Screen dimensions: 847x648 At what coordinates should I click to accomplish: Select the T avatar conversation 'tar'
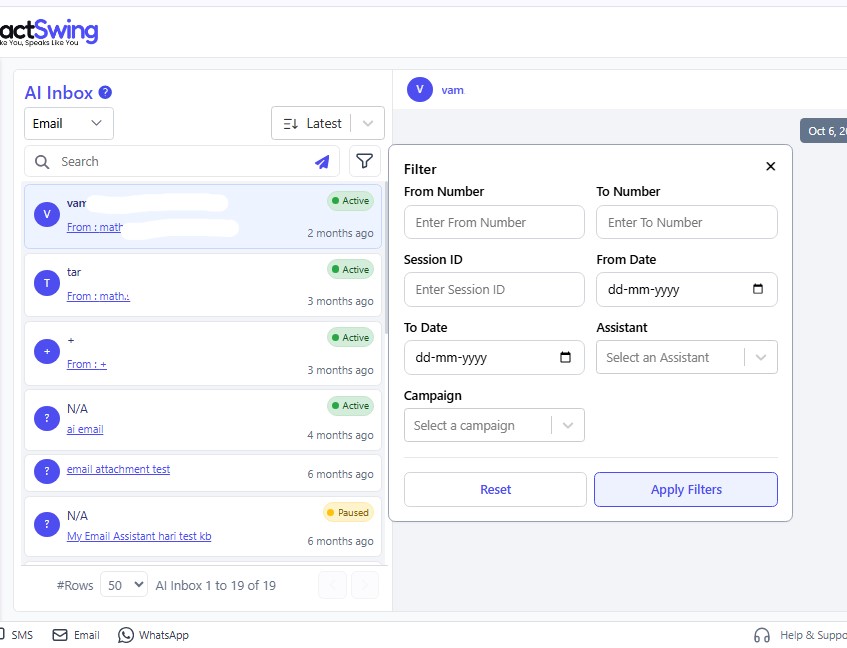47,284
